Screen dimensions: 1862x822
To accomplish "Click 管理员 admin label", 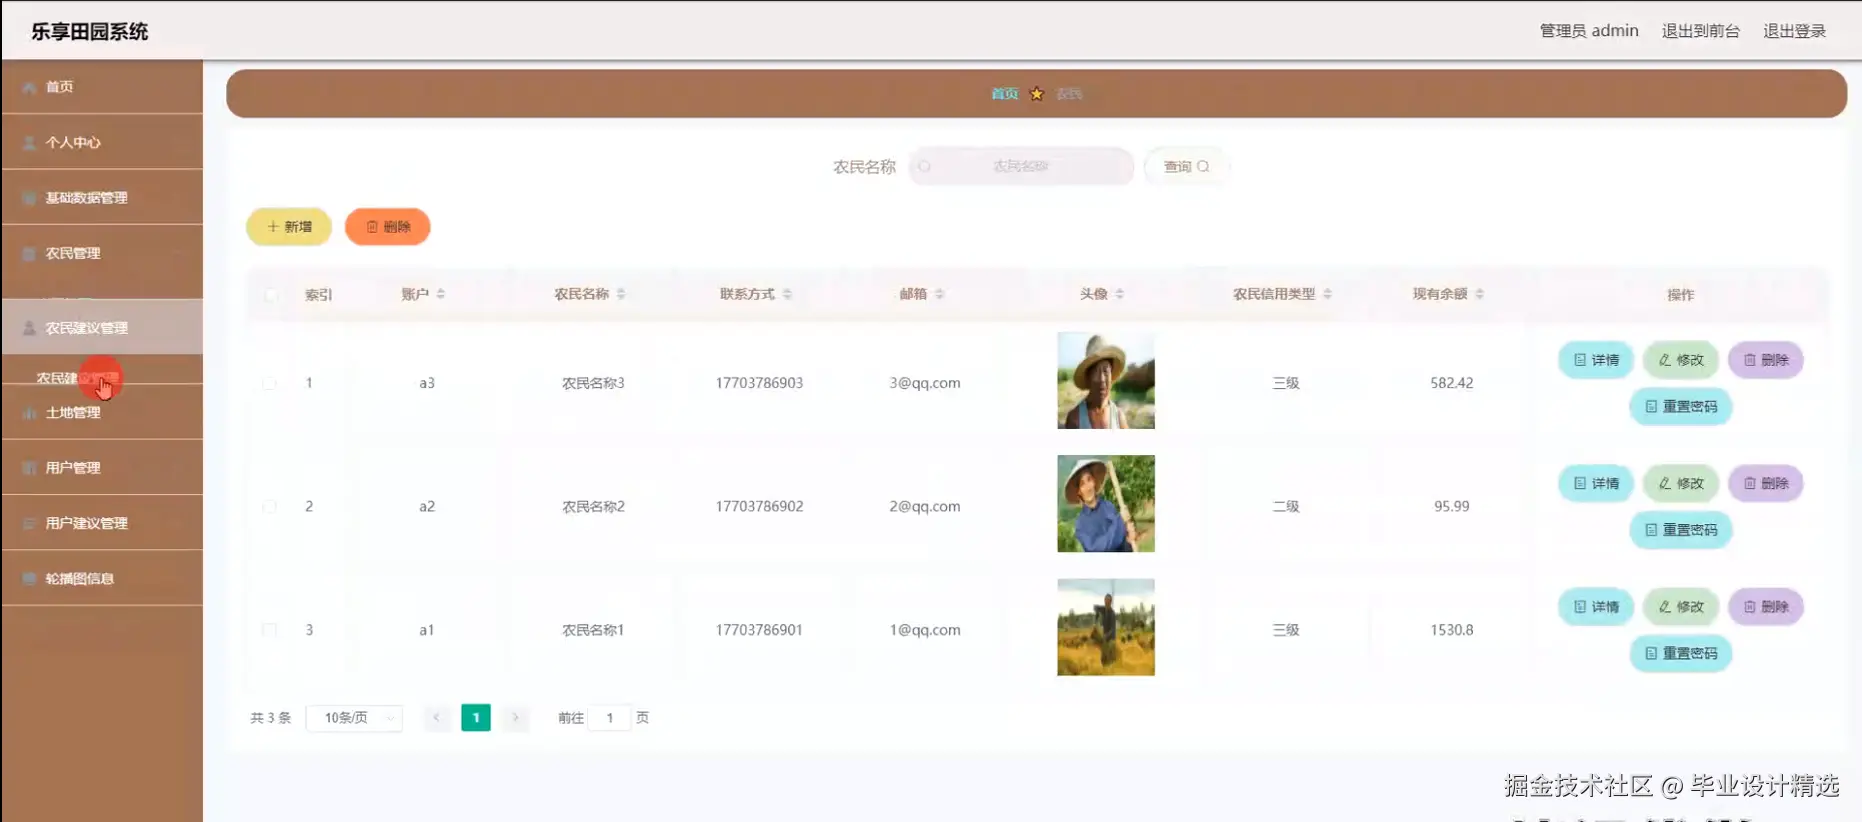I will coord(1588,31).
